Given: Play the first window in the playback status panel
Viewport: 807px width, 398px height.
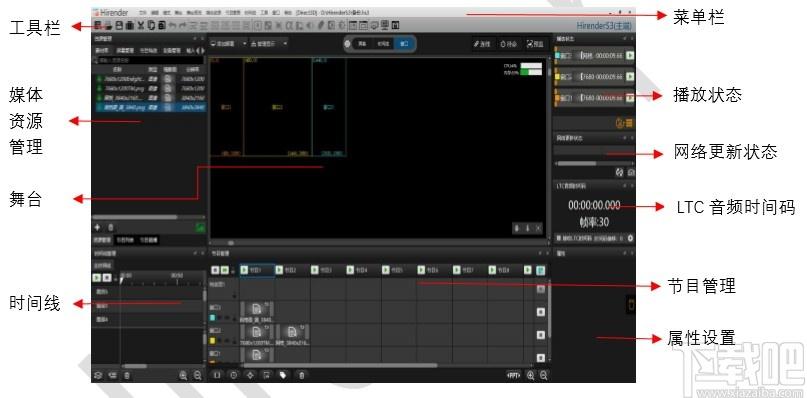Looking at the screenshot, I should point(629,56).
